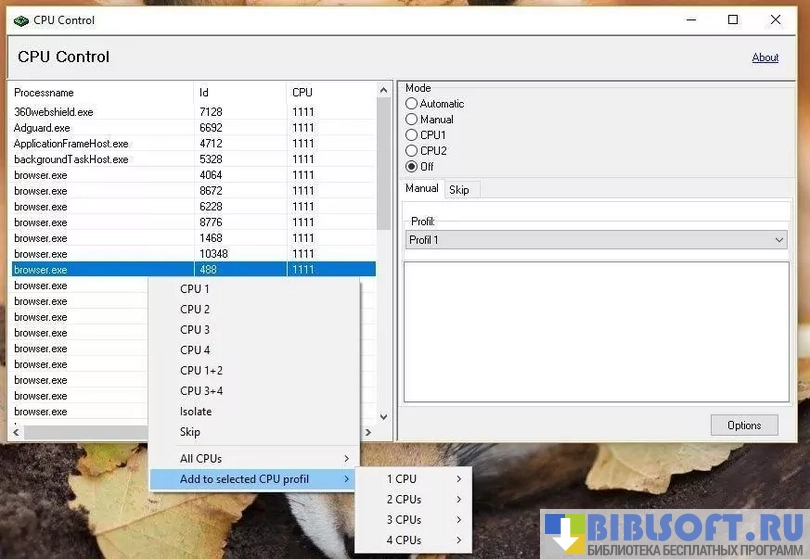Image resolution: width=810 pixels, height=559 pixels.
Task: Choose the CPU2 mode radio button
Action: click(x=412, y=151)
